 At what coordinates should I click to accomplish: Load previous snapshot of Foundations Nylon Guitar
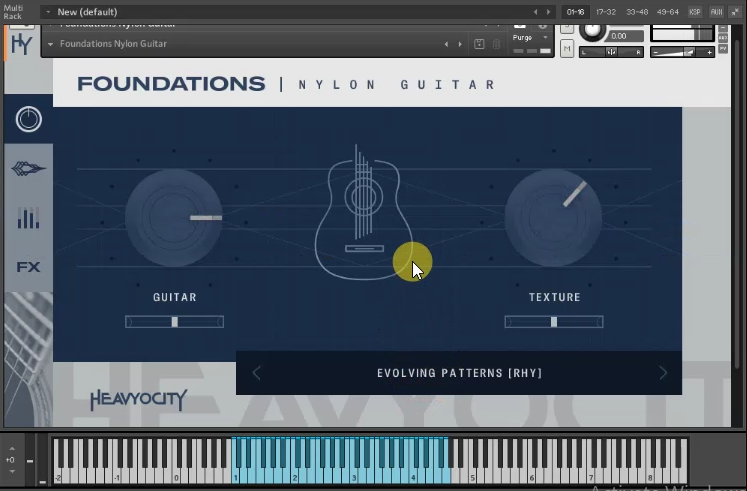click(446, 44)
